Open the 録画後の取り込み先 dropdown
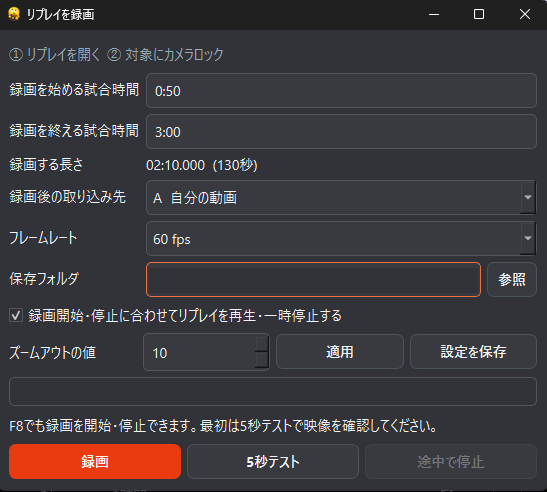This screenshot has width=547, height=492. pos(341,197)
